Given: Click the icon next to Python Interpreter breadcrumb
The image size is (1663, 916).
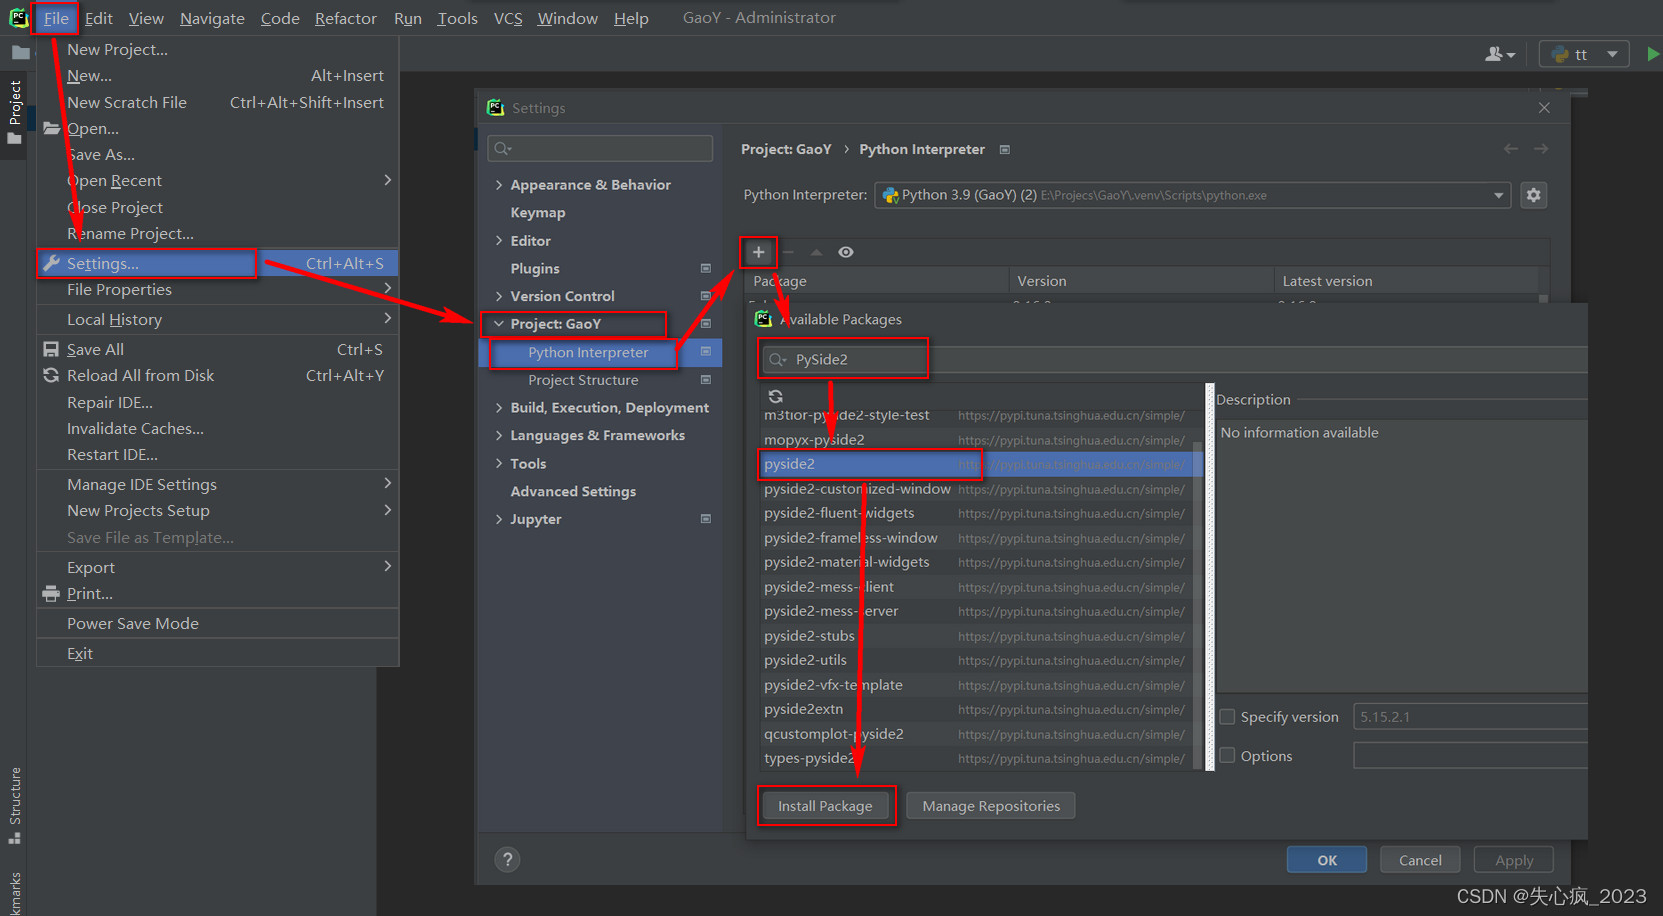Looking at the screenshot, I should click(1005, 149).
